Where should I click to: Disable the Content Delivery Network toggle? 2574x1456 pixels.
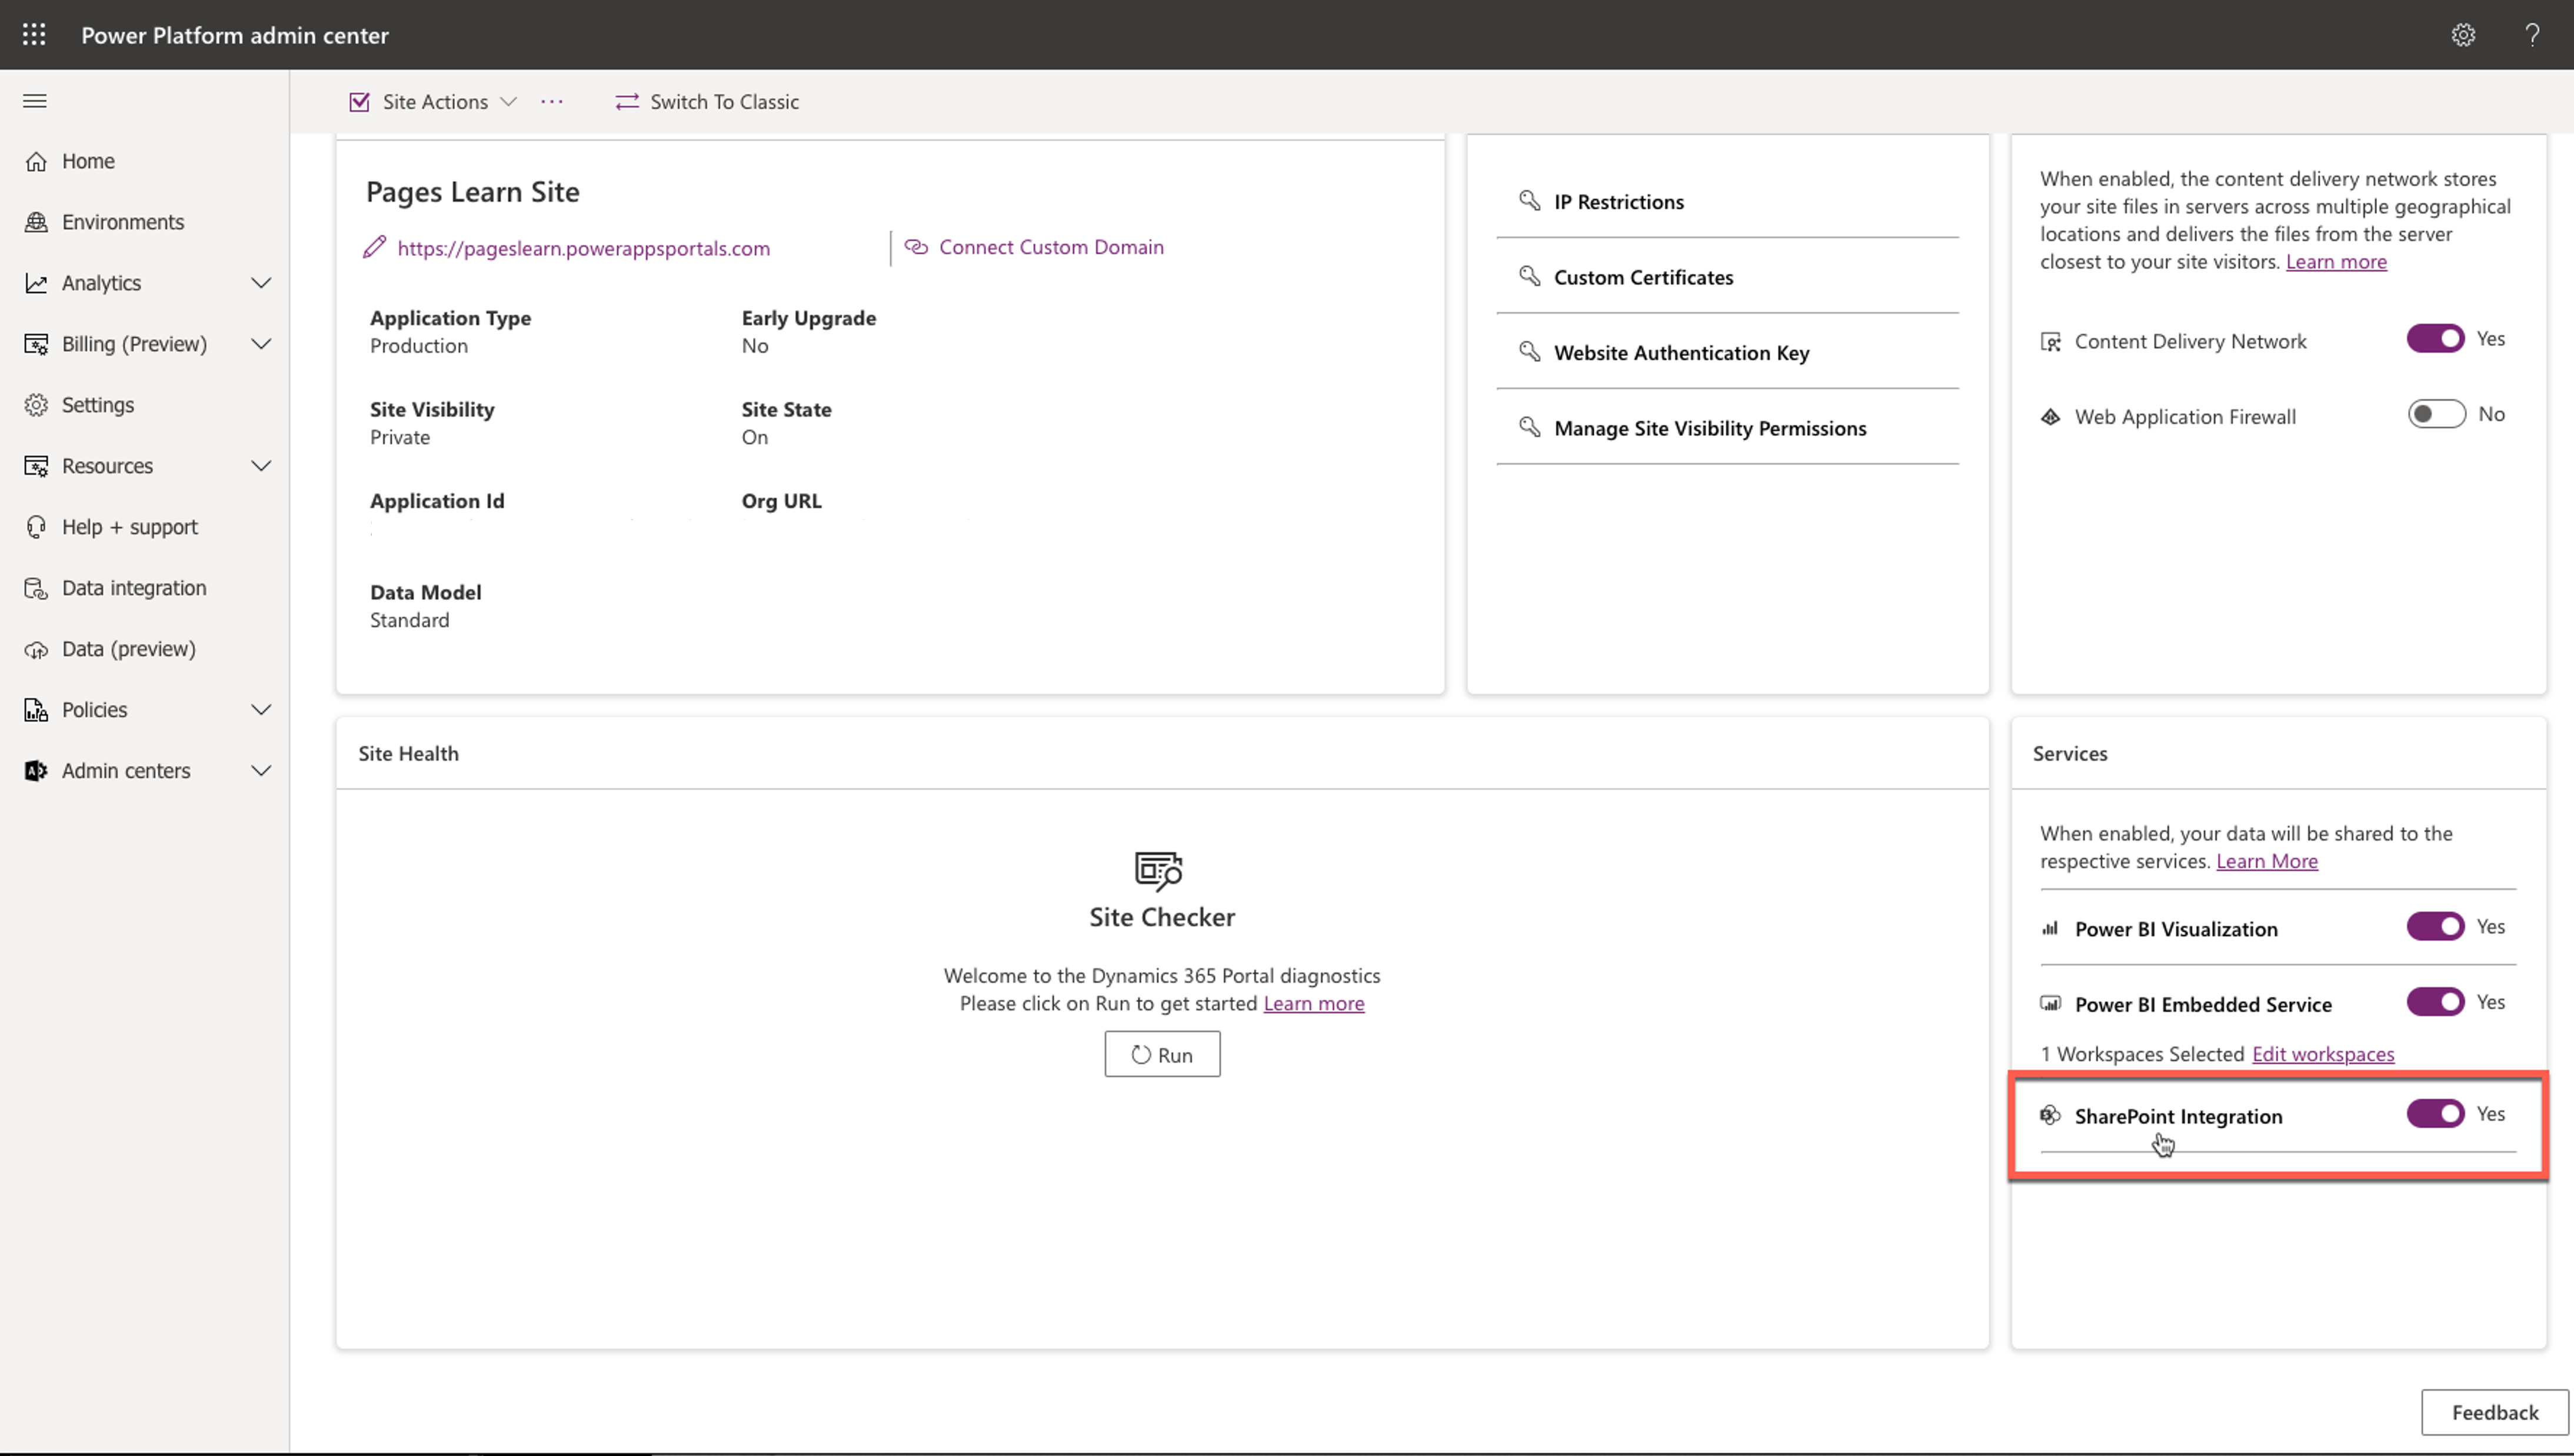point(2435,339)
